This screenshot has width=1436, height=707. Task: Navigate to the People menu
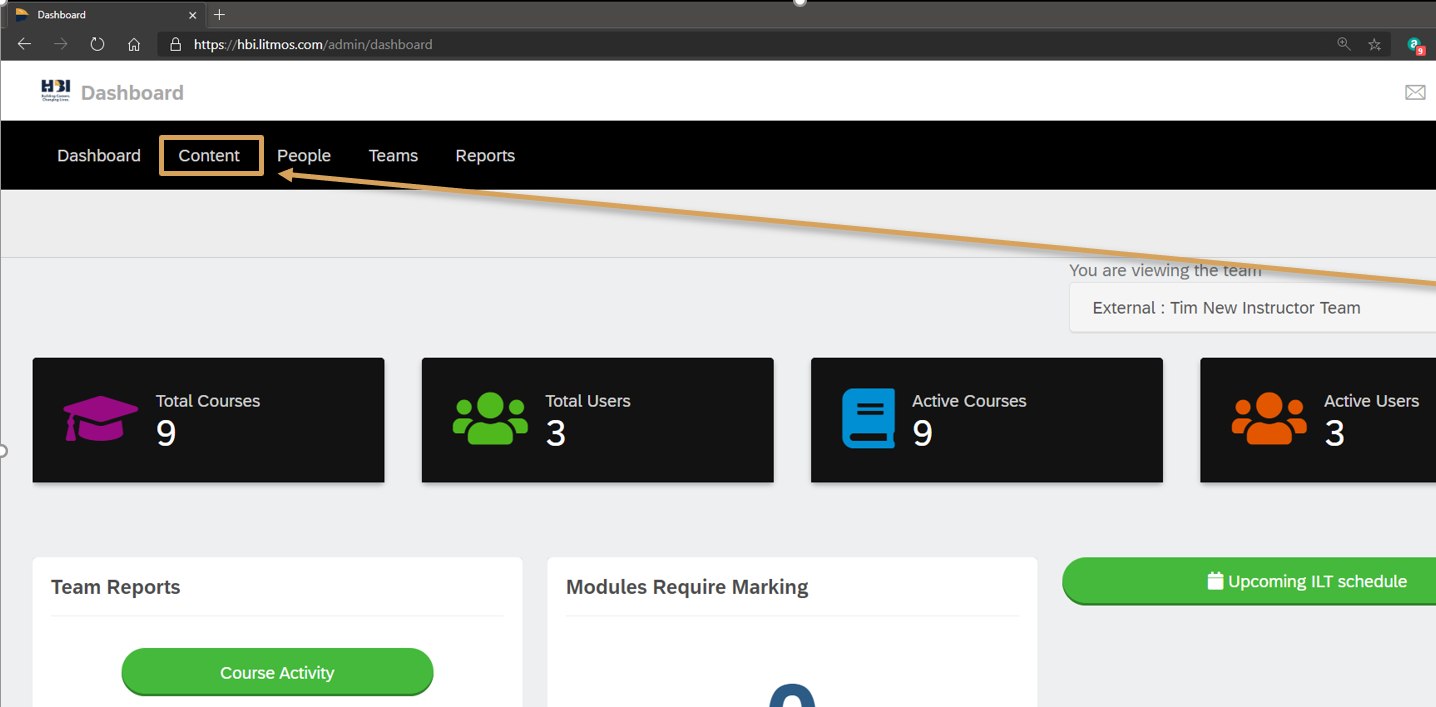click(304, 156)
